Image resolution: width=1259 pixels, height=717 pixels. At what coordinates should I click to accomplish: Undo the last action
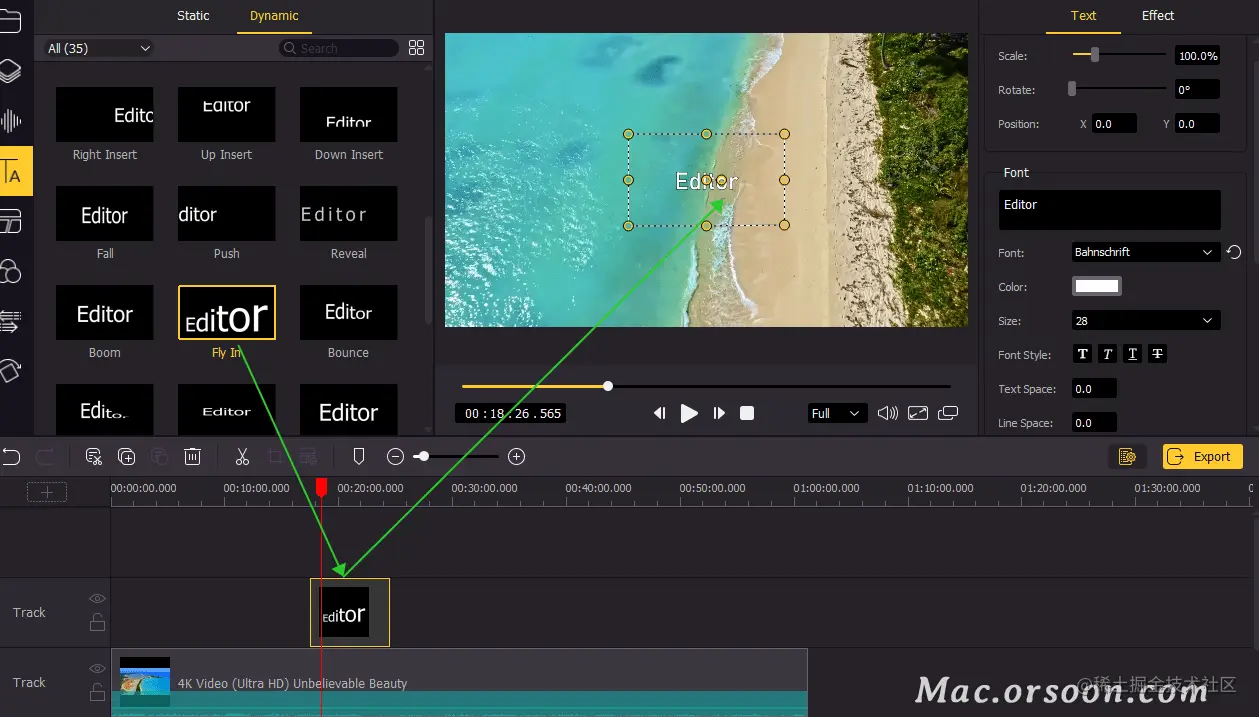pos(11,457)
